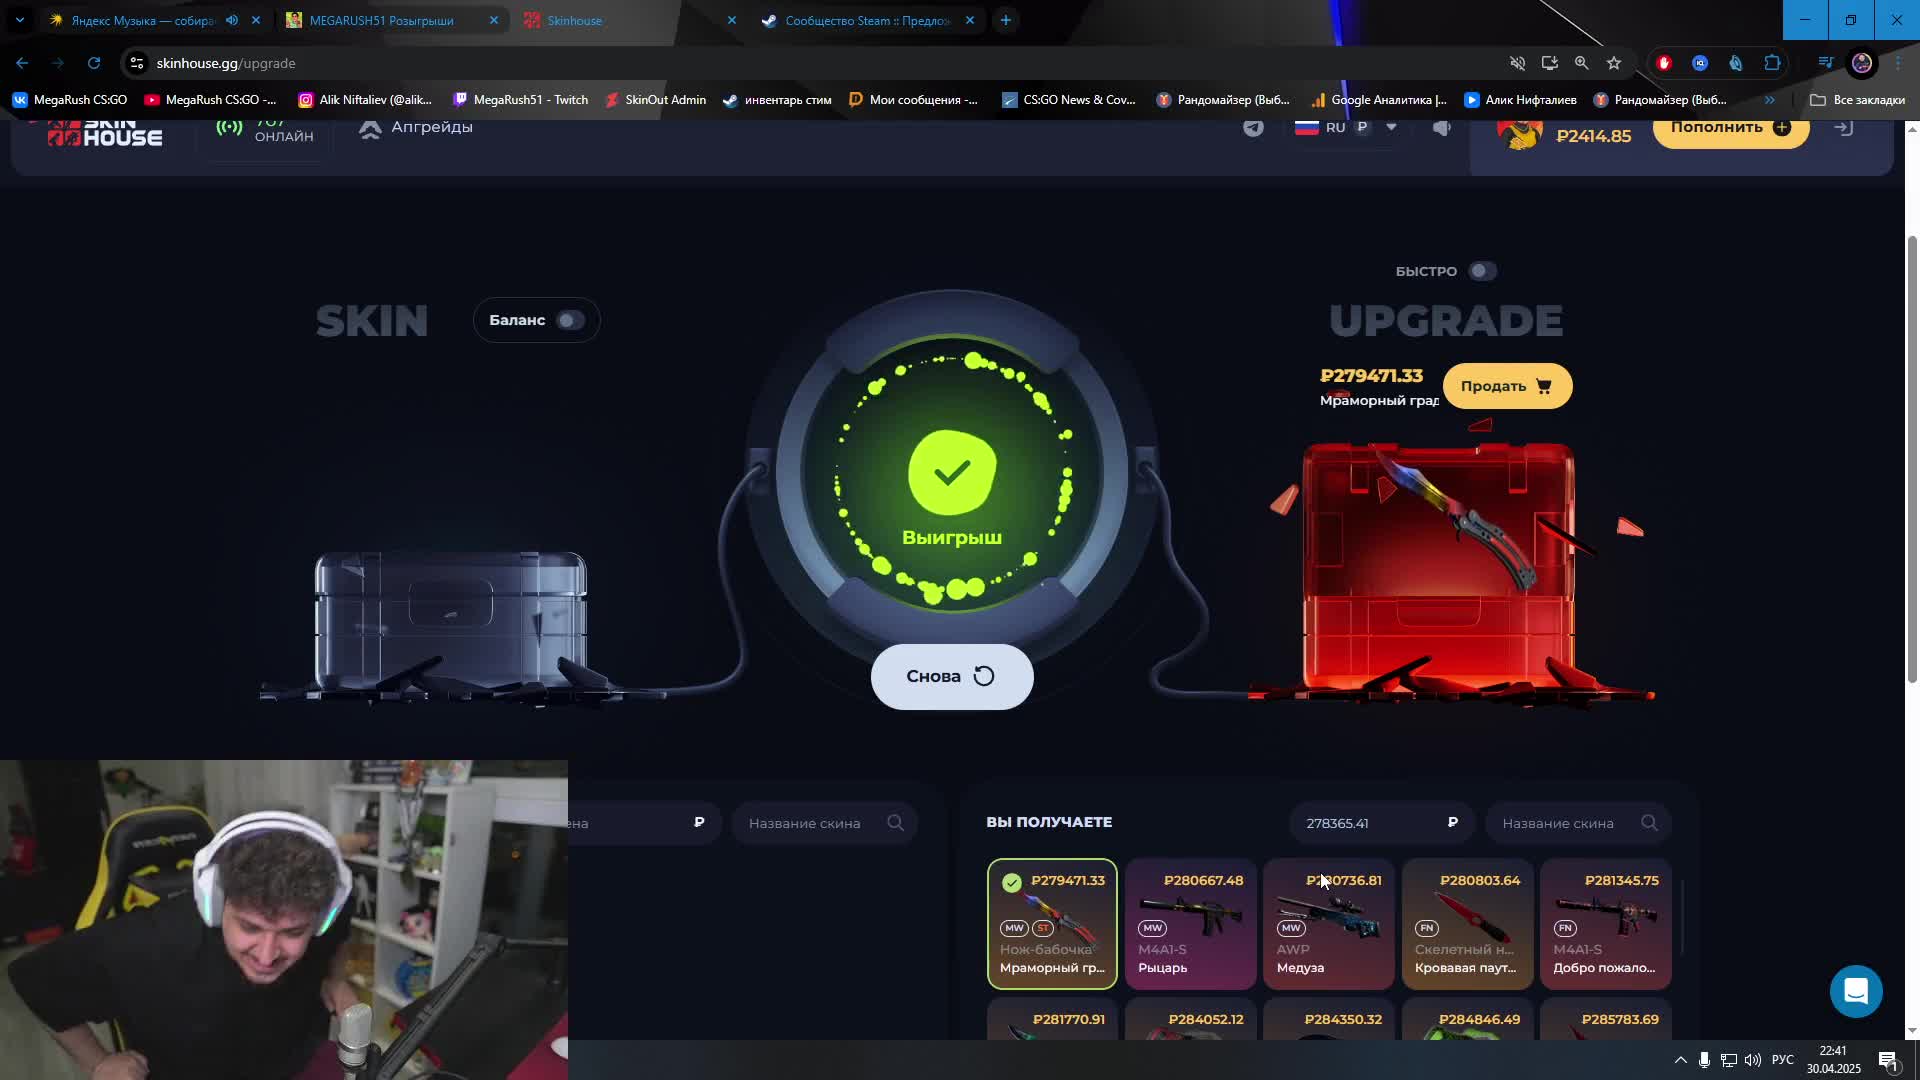Open the zoom magnifier in address bar
Image resolution: width=1920 pixels, height=1080 pixels.
click(x=1581, y=63)
